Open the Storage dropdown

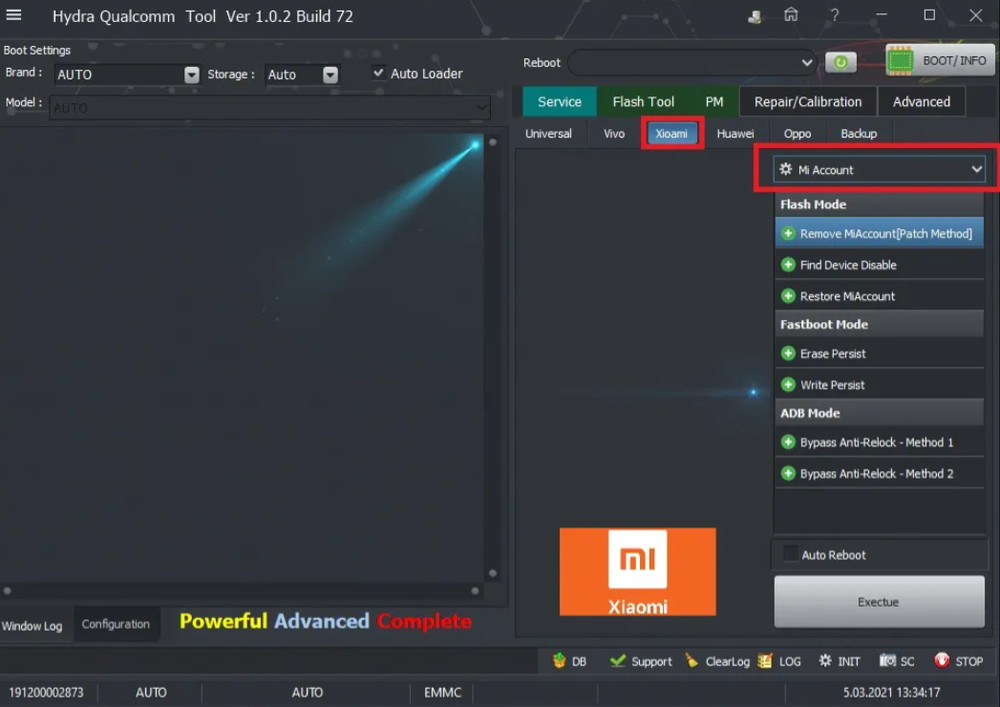pos(330,75)
